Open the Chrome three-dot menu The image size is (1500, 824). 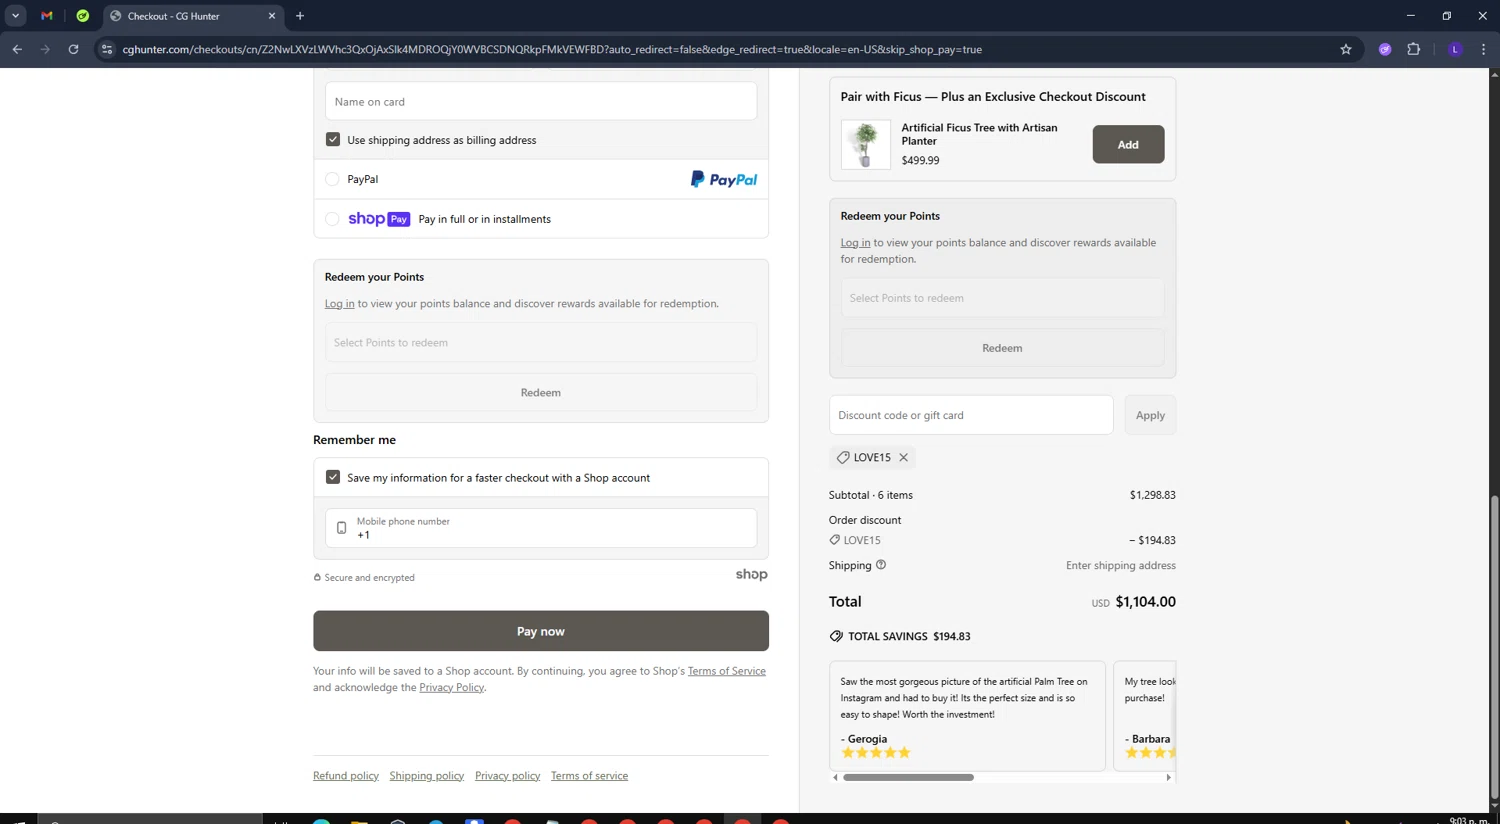click(1483, 49)
